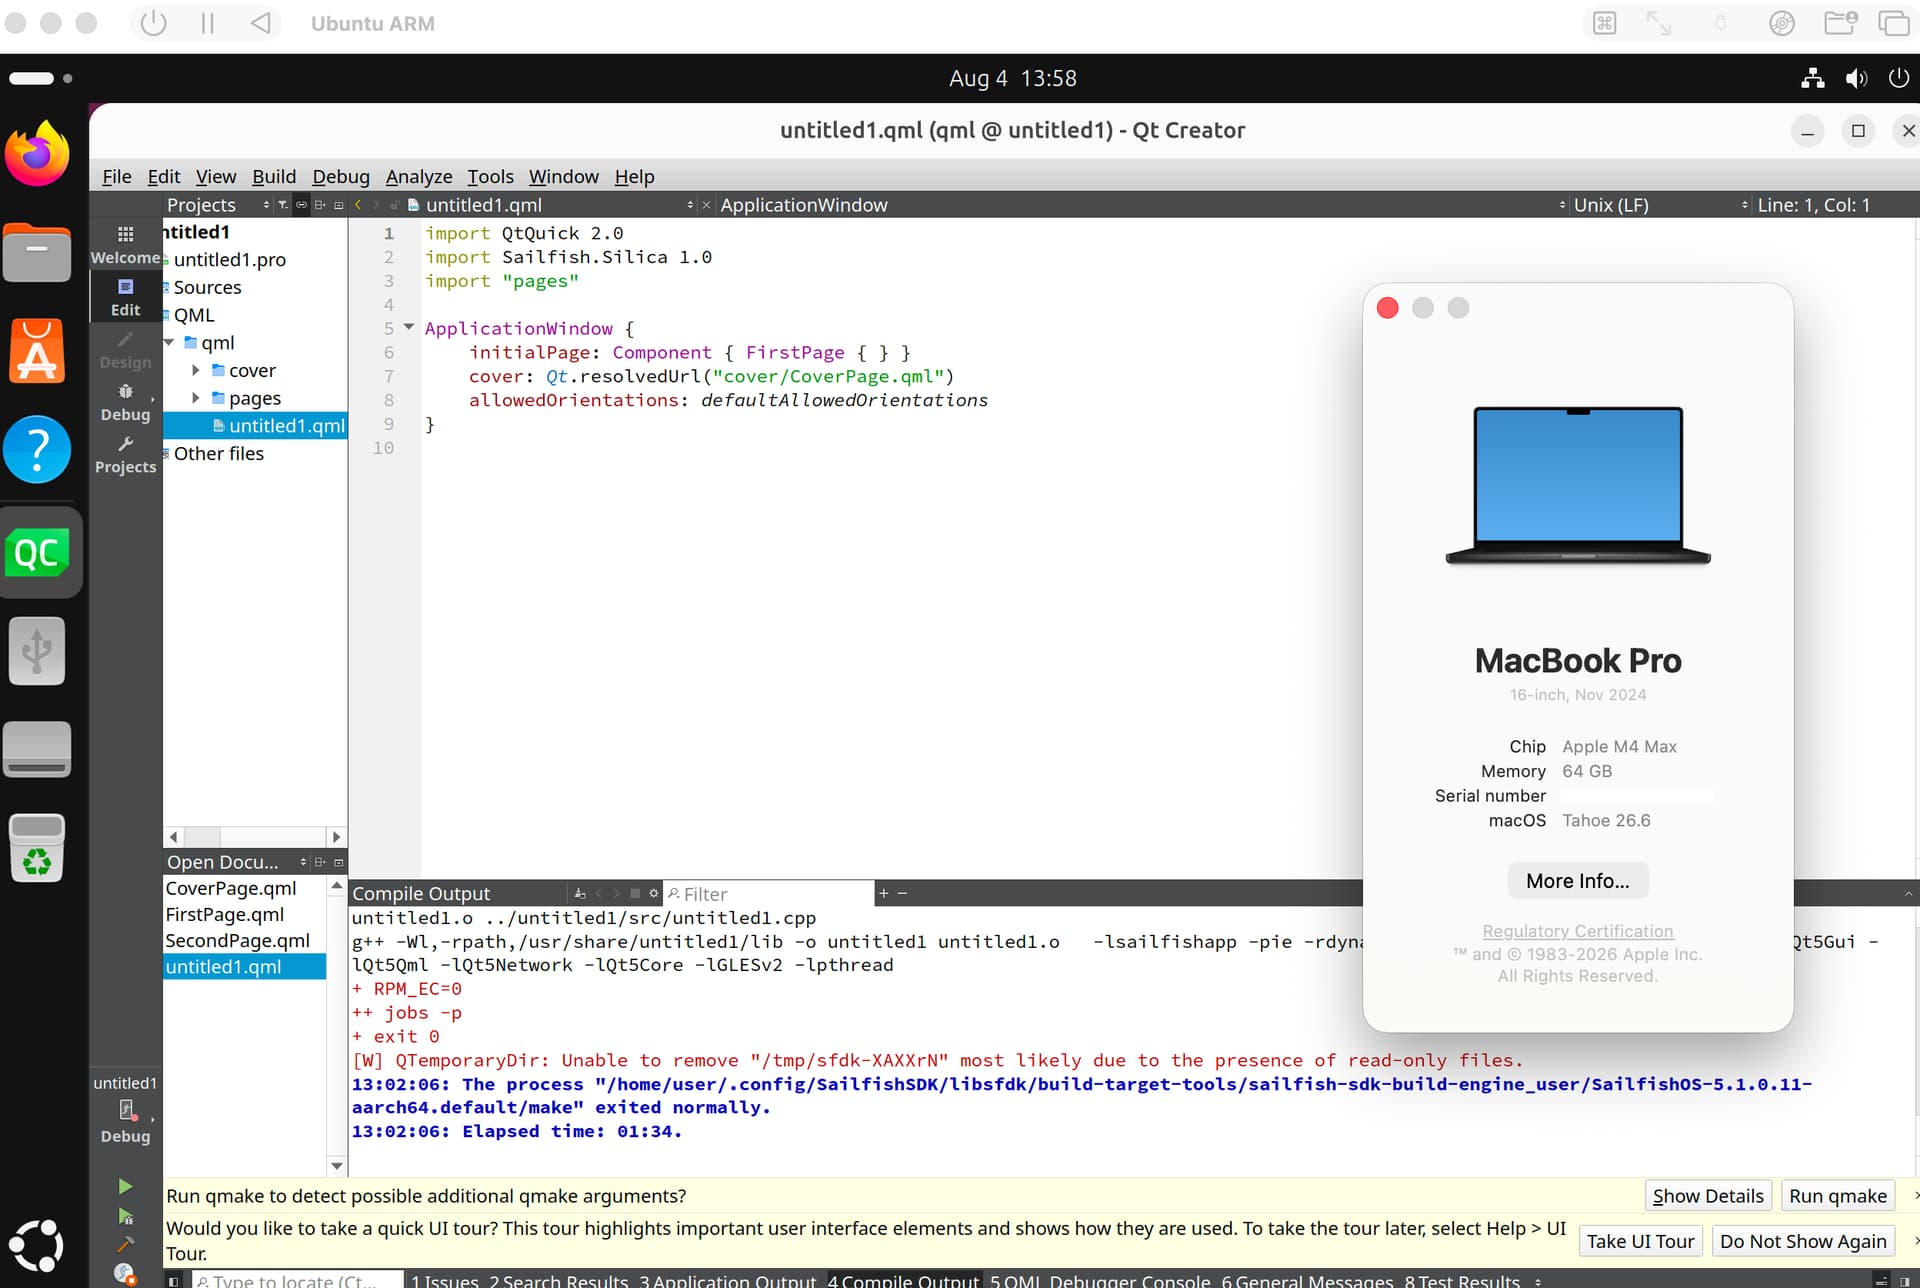This screenshot has width=1920, height=1288.
Task: Expand the cover folder
Action: coord(196,370)
